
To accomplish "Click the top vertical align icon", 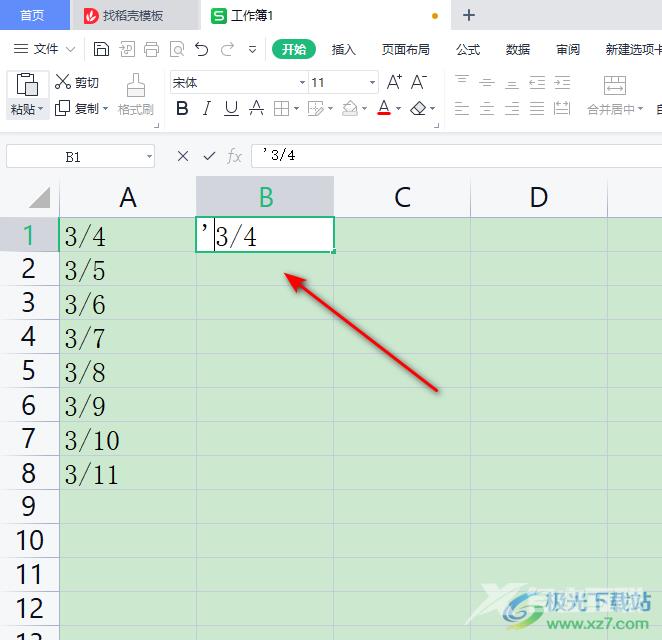I will tap(461, 82).
